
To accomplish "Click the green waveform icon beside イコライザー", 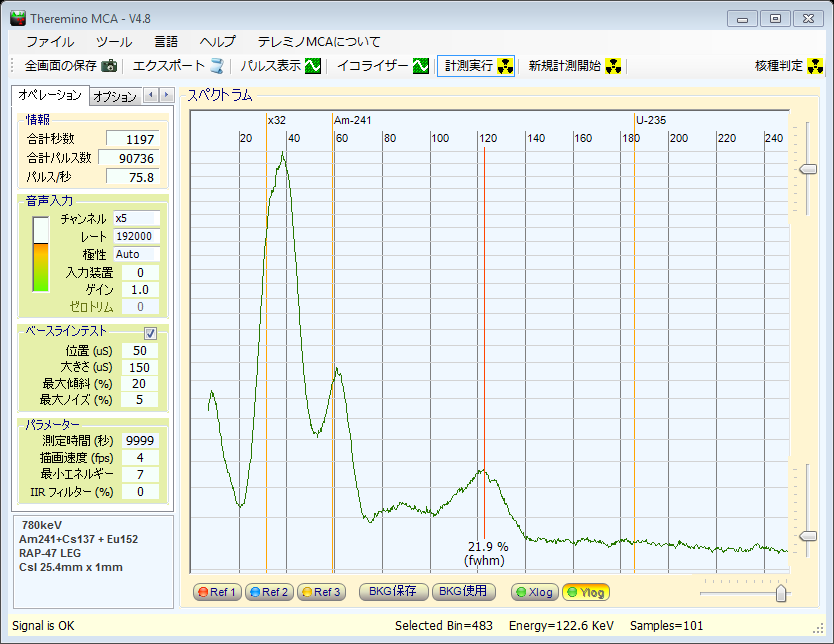I will point(421,66).
